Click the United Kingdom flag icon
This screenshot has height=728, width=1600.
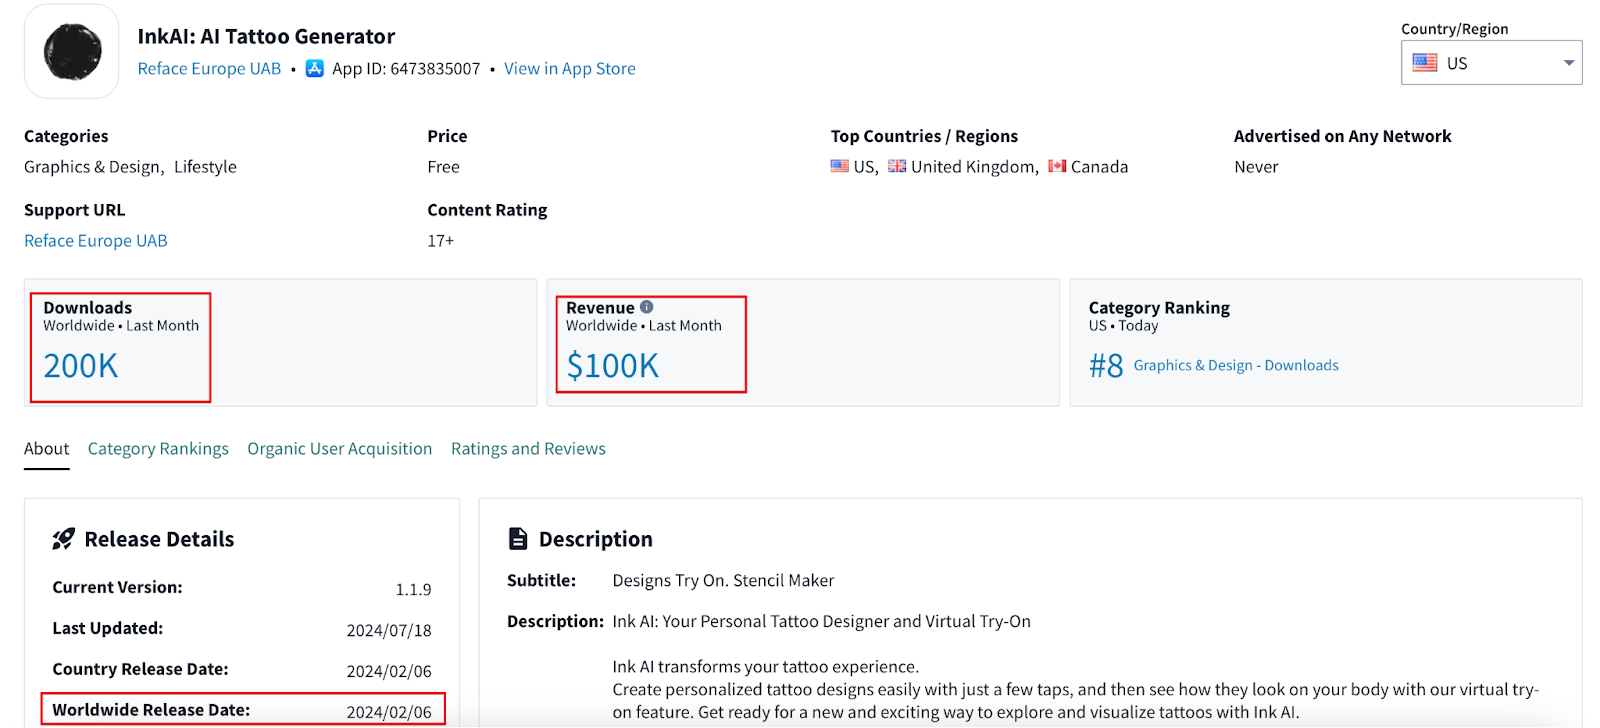point(897,166)
